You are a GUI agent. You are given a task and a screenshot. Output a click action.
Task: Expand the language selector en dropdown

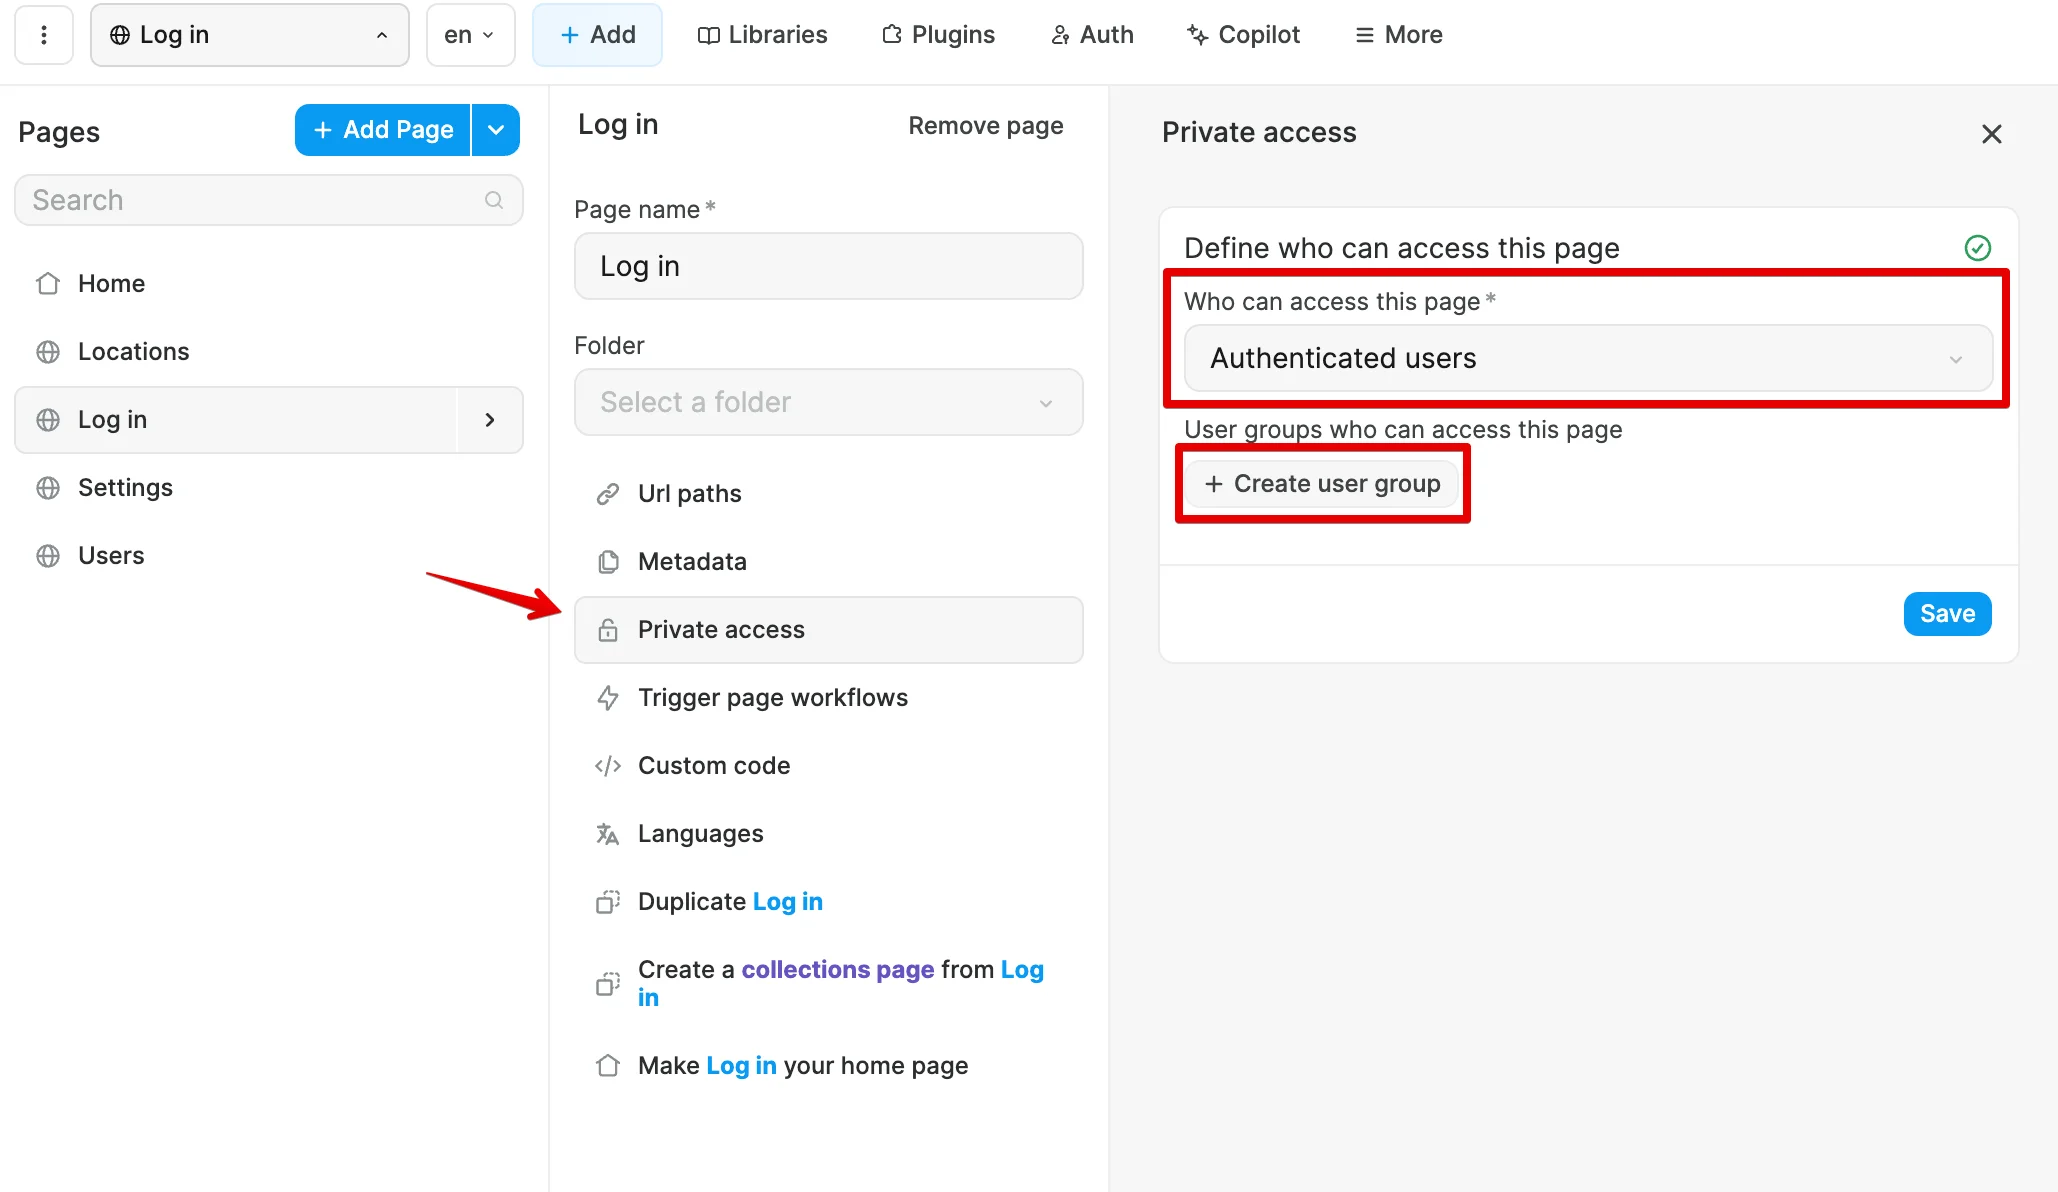pyautogui.click(x=468, y=34)
